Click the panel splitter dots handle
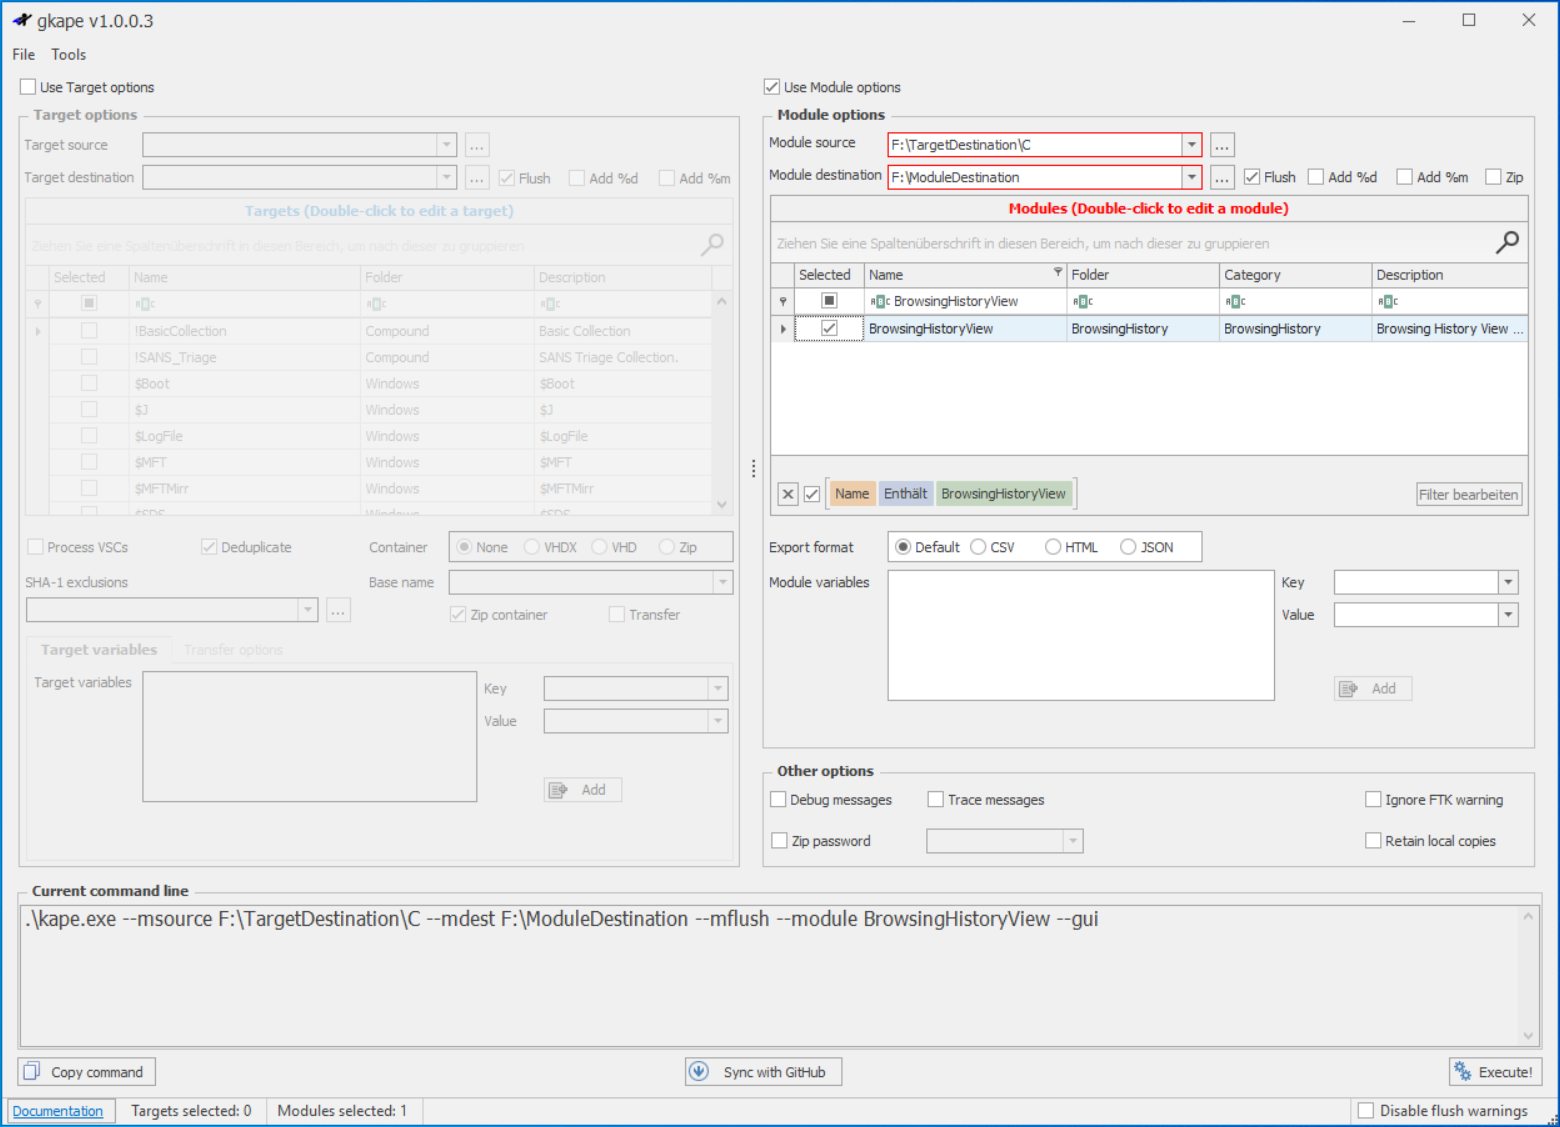The image size is (1560, 1127). coord(753,468)
